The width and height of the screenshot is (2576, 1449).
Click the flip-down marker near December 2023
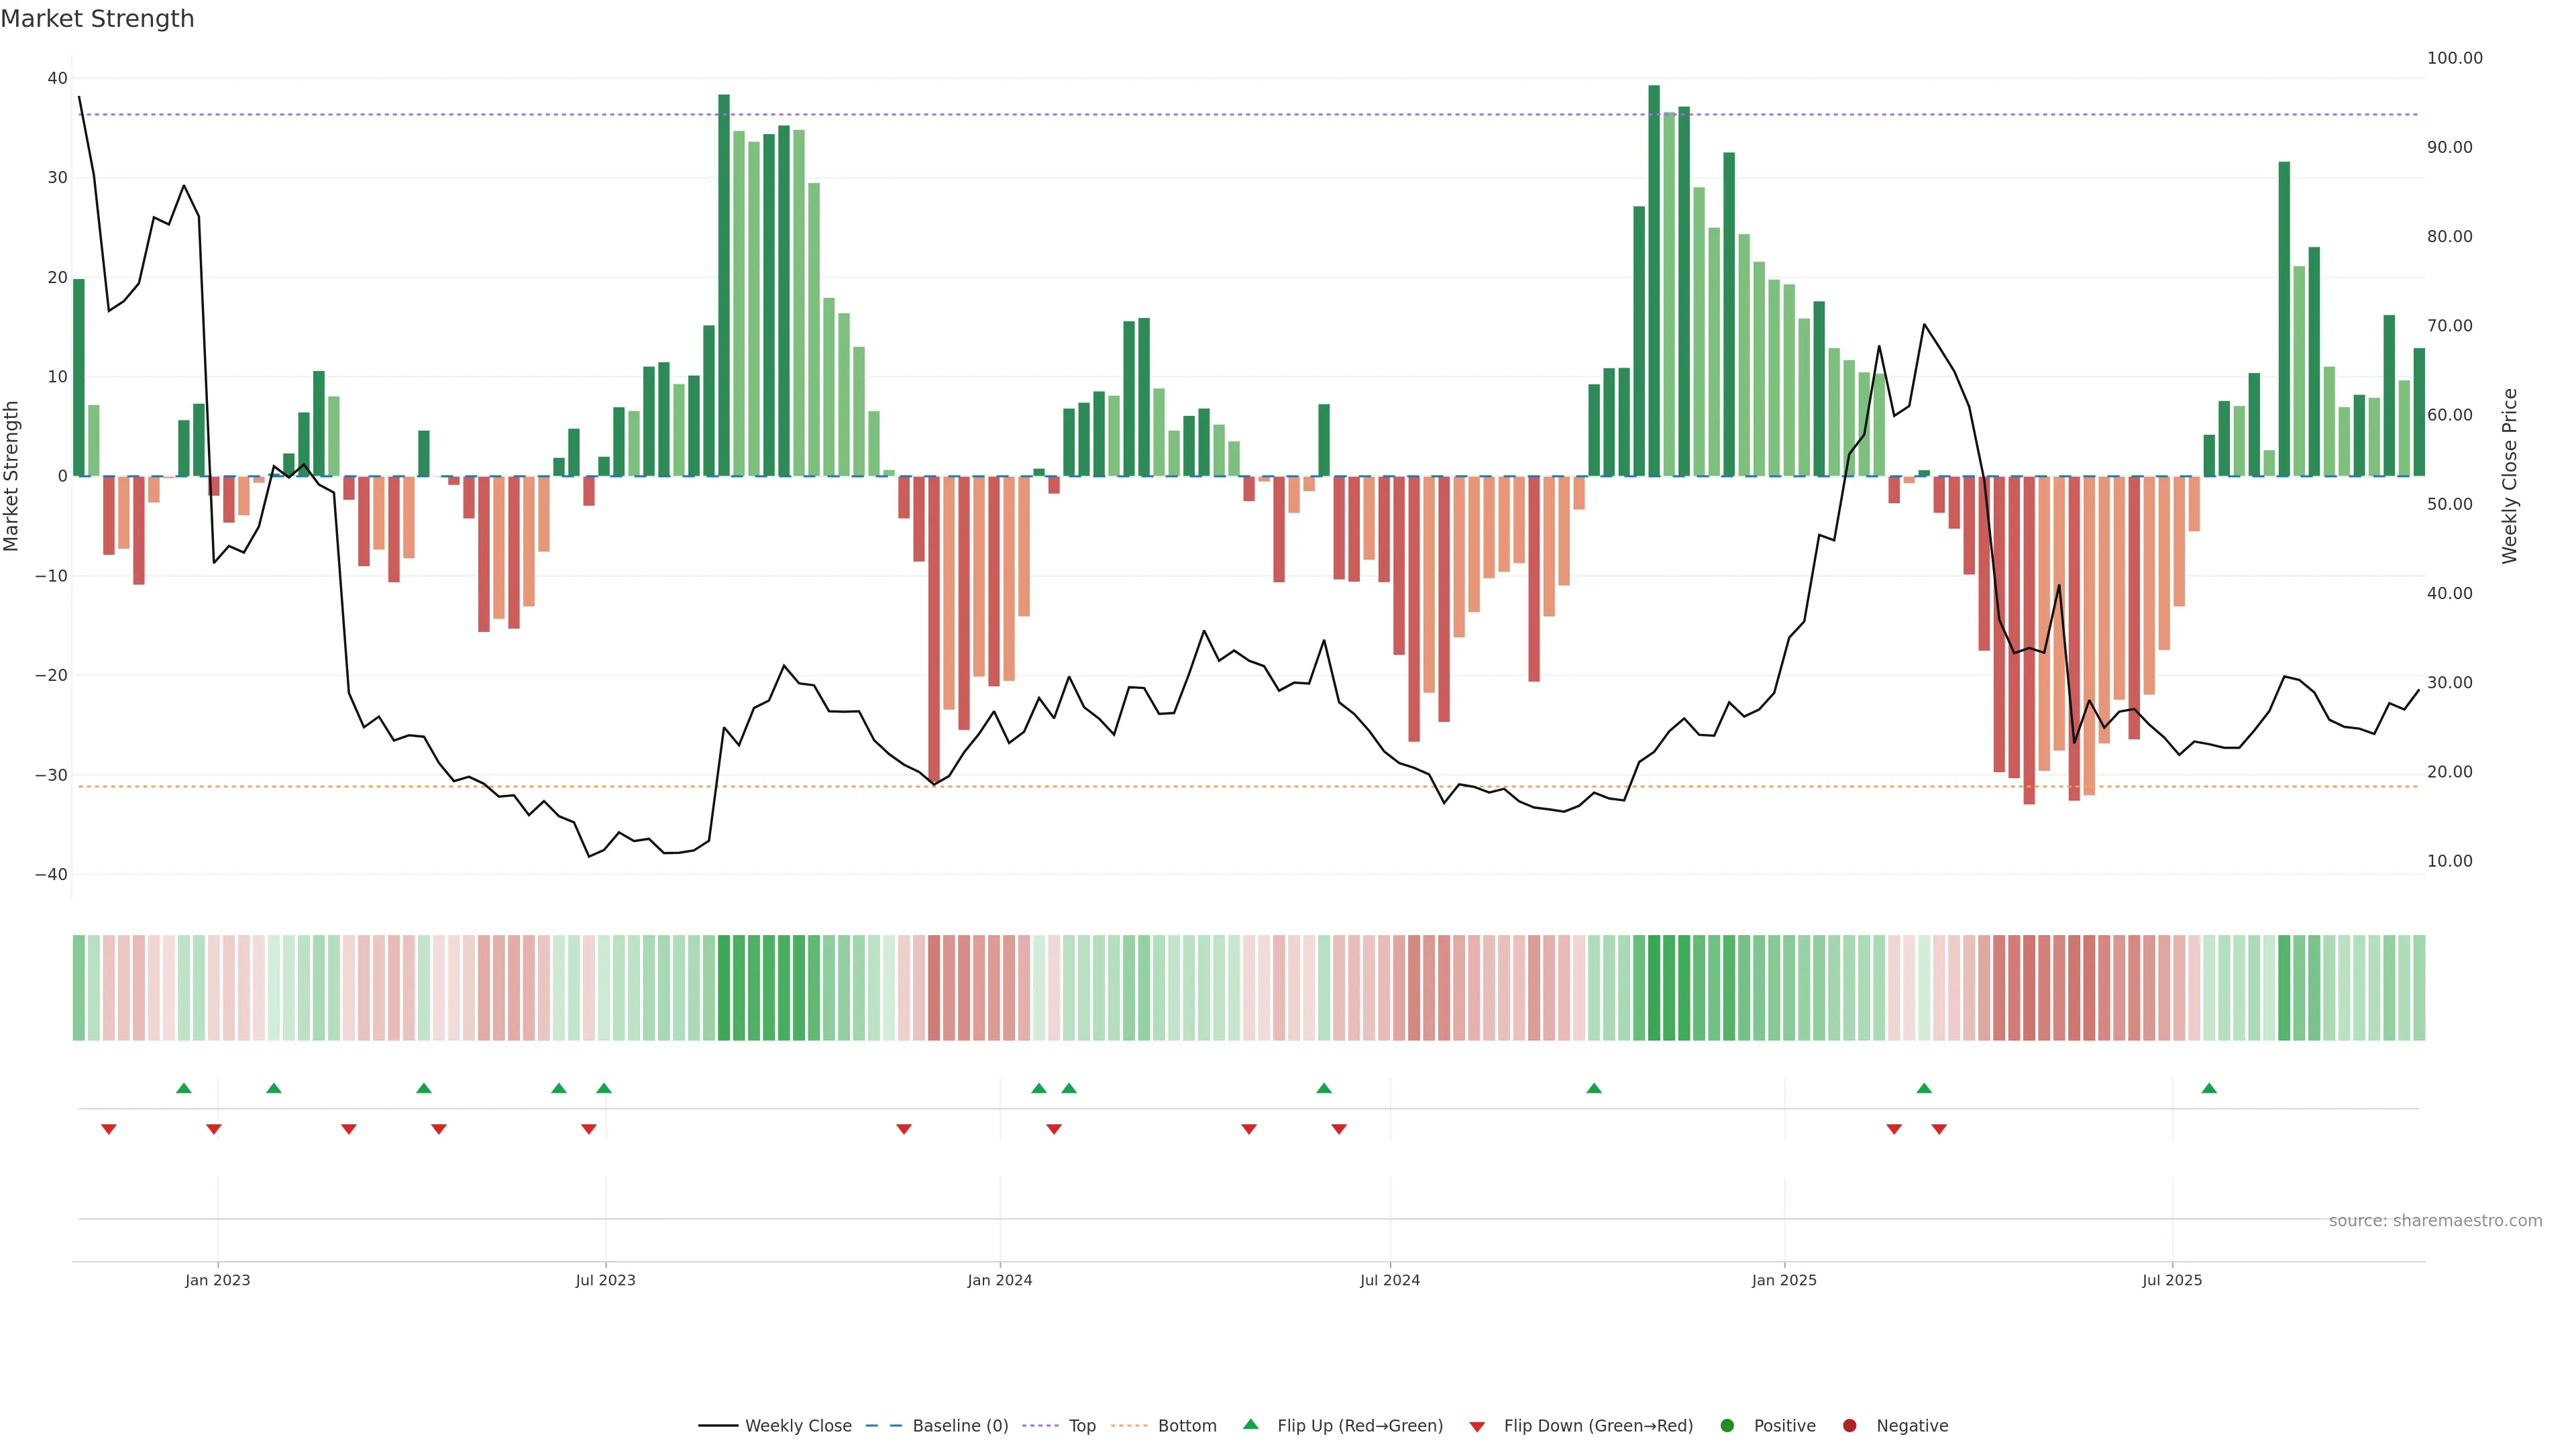904,1129
